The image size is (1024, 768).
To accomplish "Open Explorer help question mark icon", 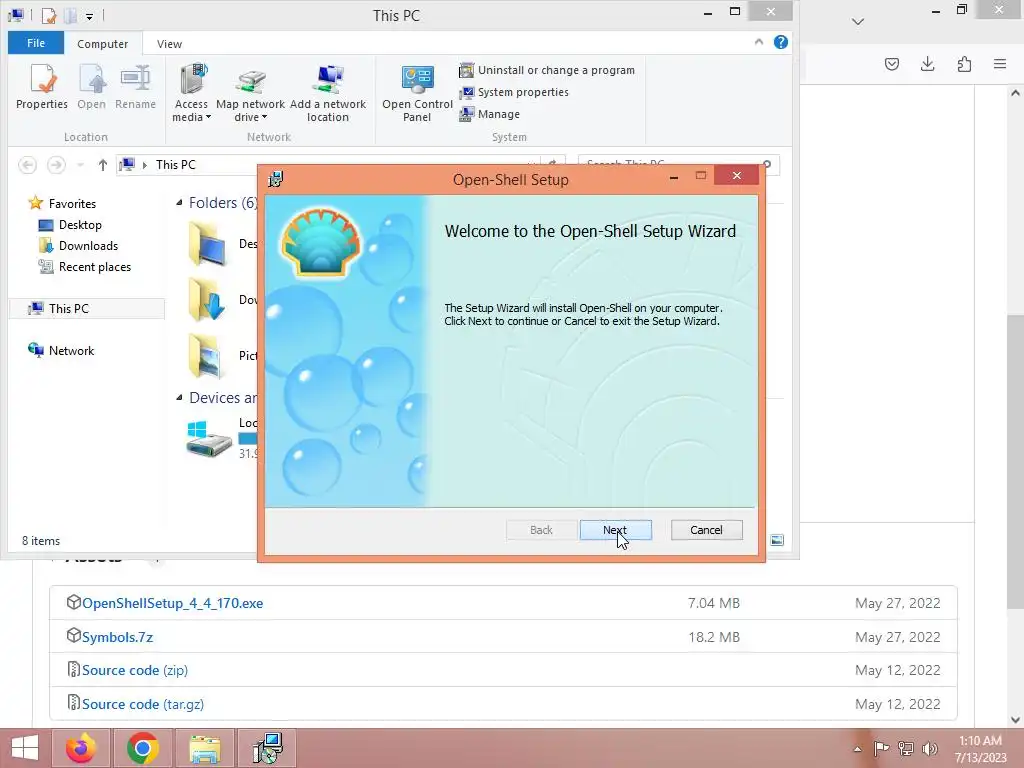I will (780, 42).
